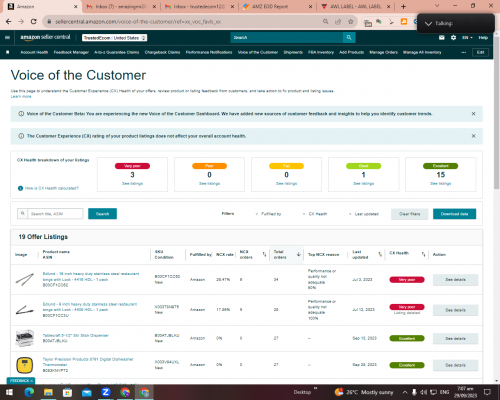Show hidden system tray icons

[405, 392]
